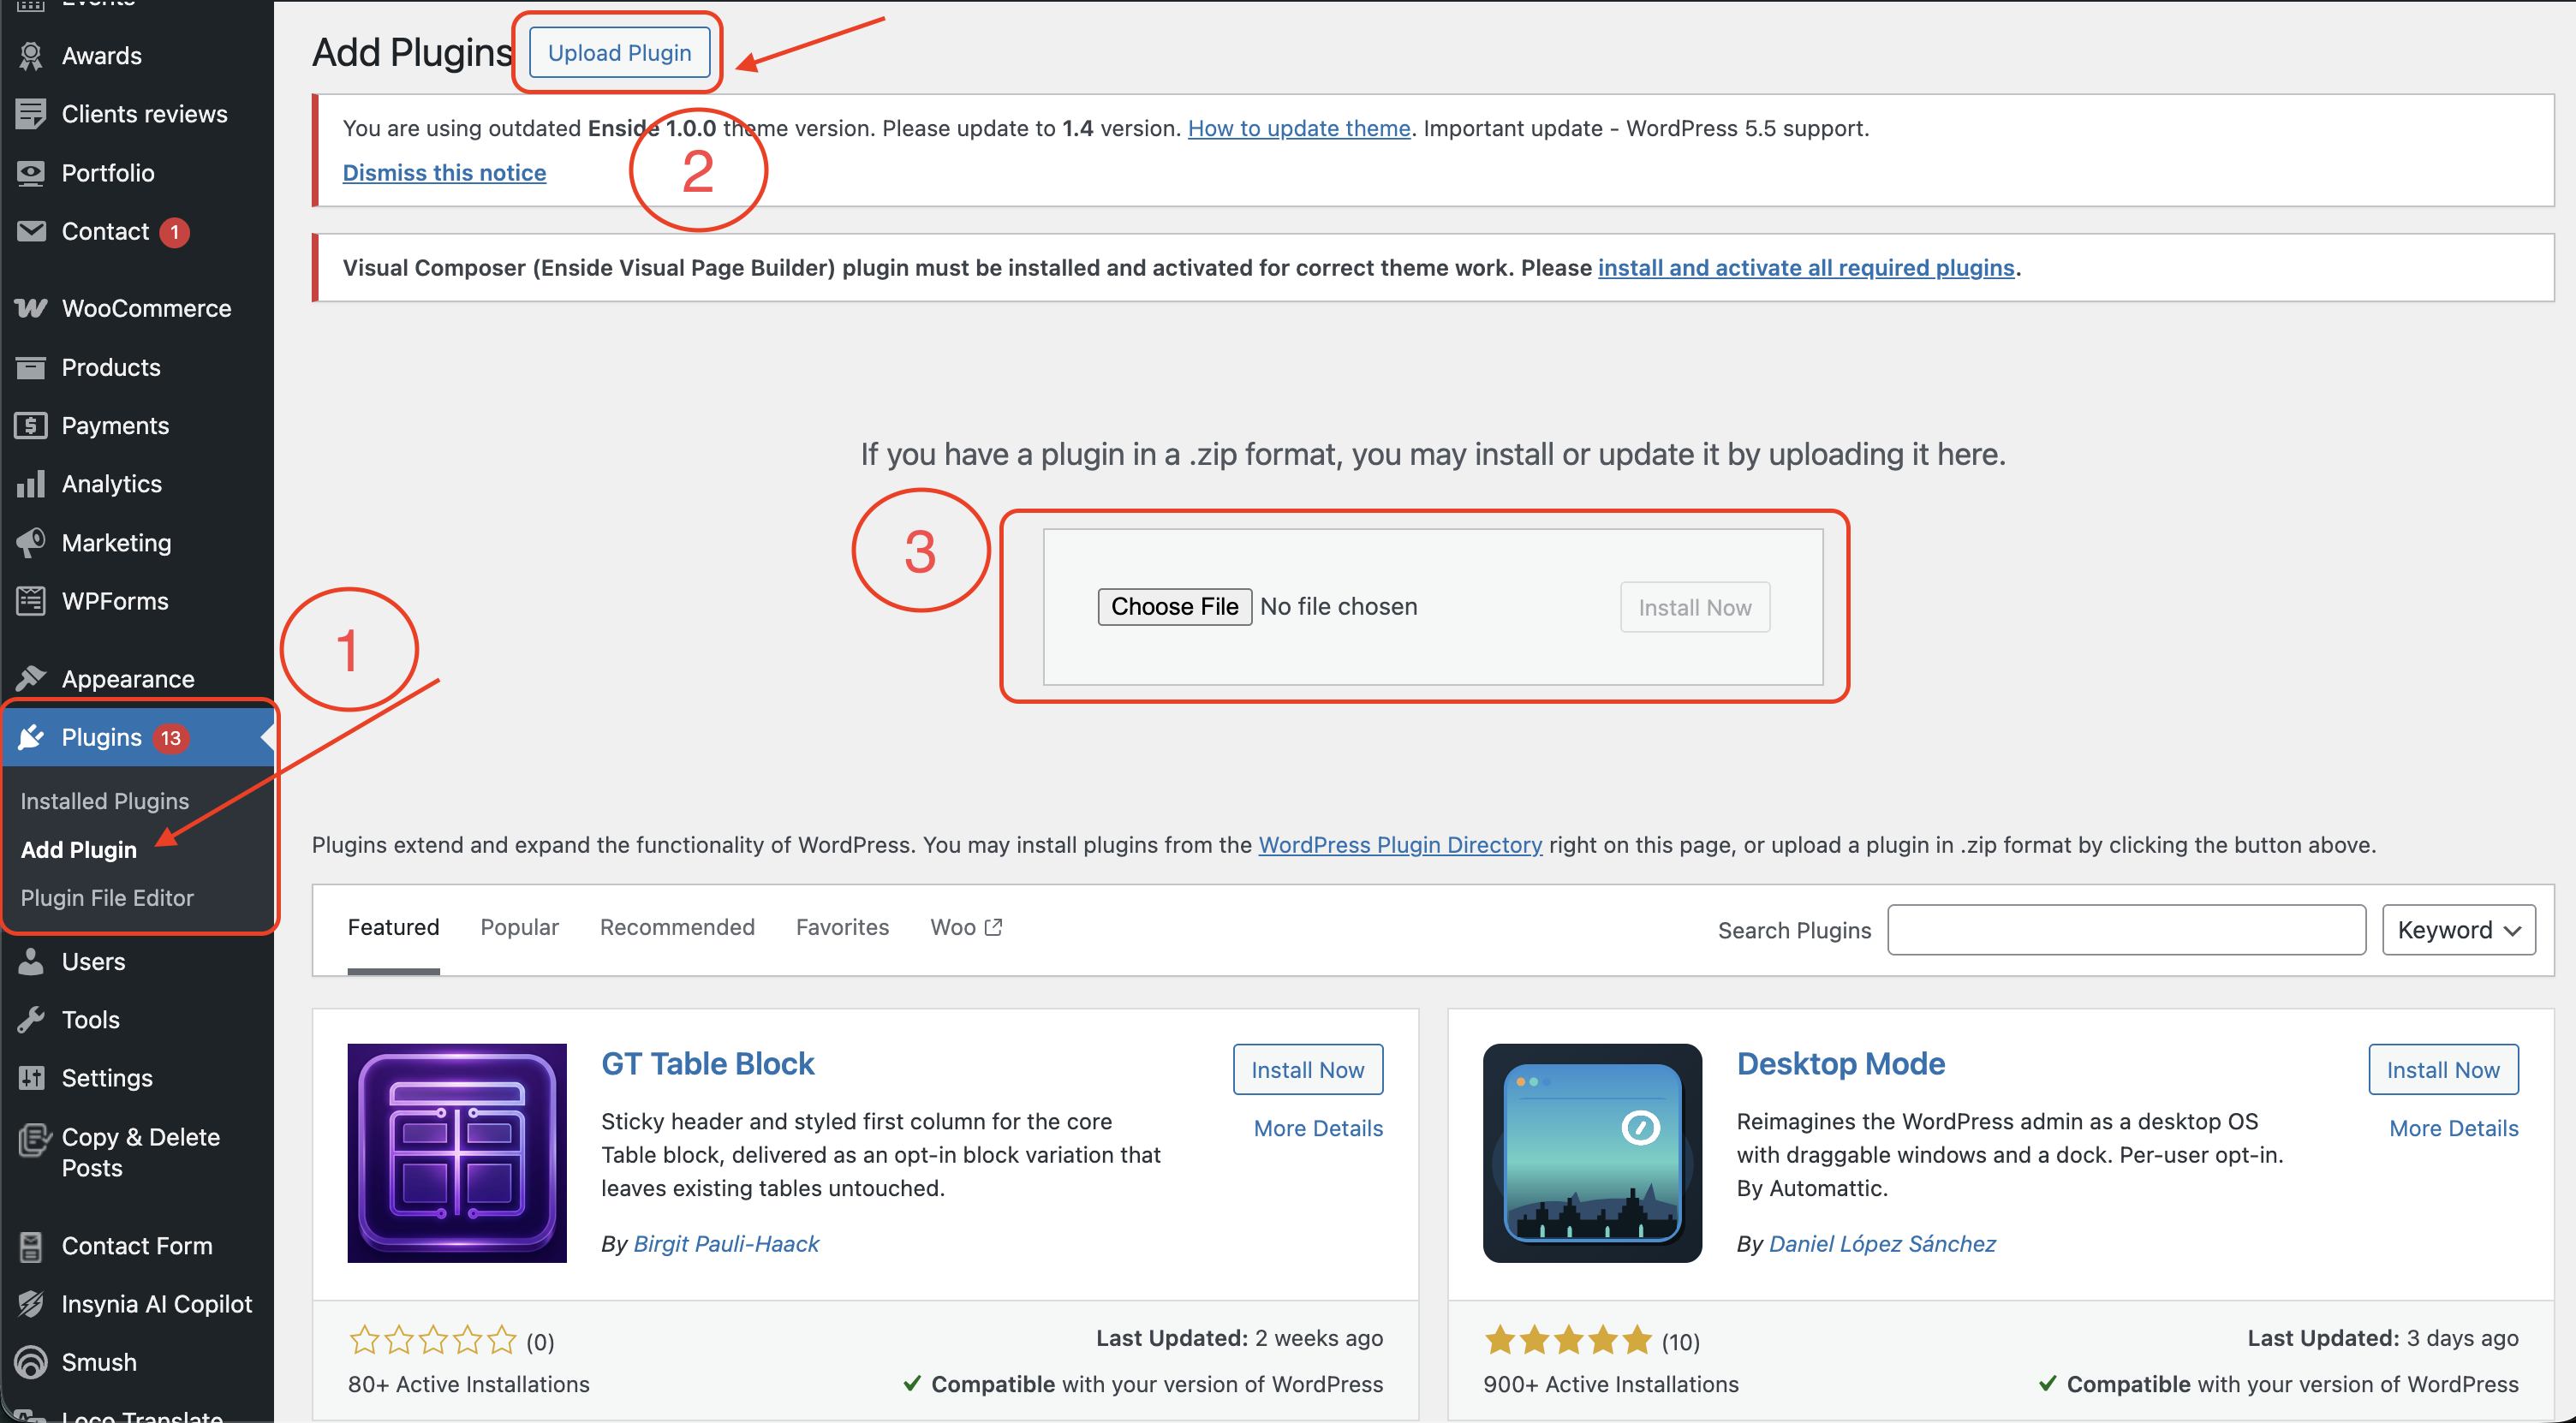Click the red 13 updates badge on Plugins
This screenshot has width=2576, height=1423.
[171, 738]
